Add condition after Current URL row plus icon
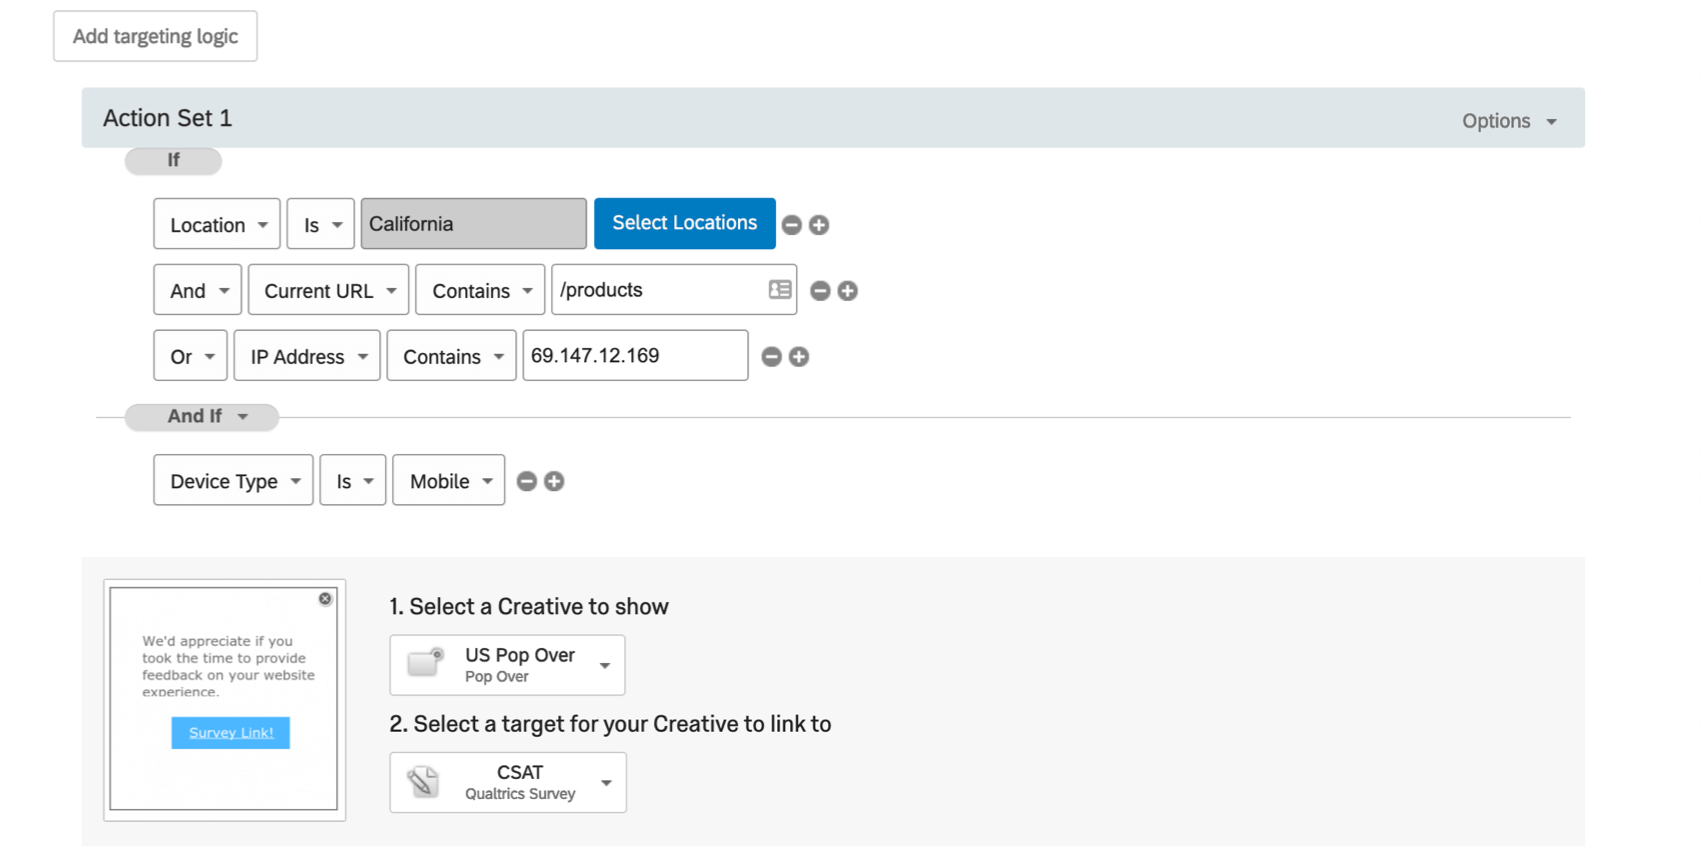 click(x=848, y=291)
